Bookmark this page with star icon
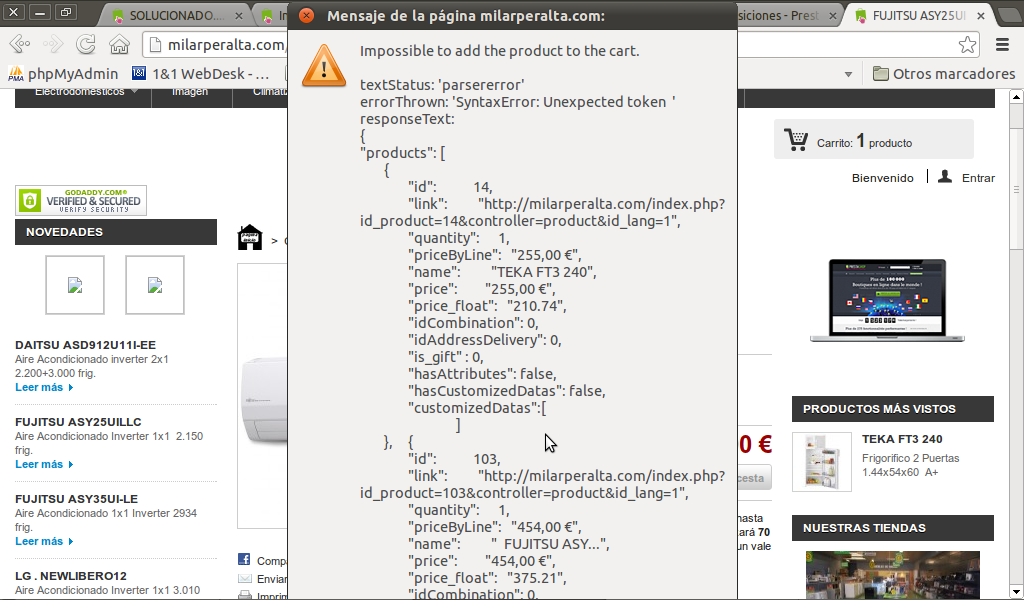 [x=967, y=44]
